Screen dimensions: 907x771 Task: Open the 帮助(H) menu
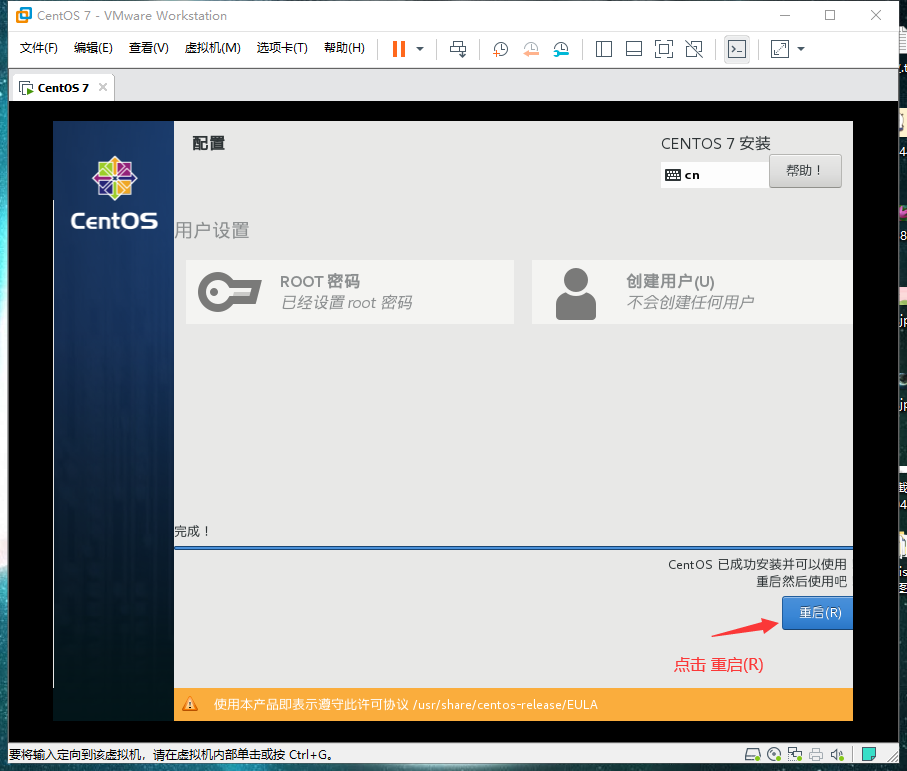click(x=344, y=48)
